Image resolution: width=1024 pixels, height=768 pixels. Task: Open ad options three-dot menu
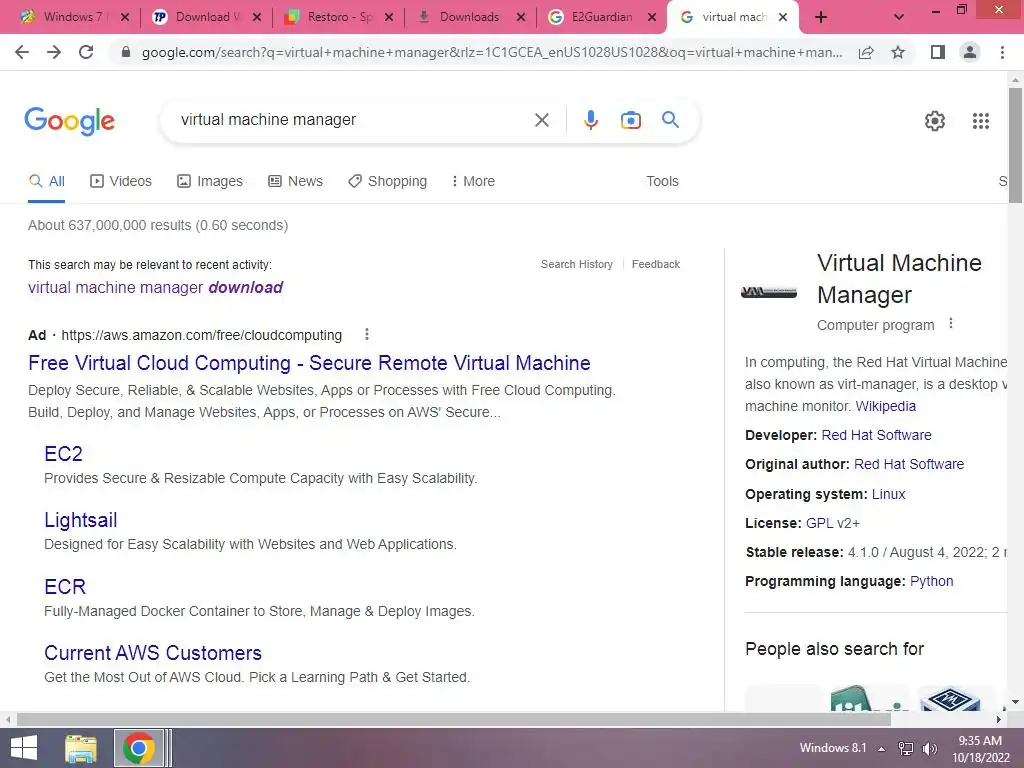367,334
